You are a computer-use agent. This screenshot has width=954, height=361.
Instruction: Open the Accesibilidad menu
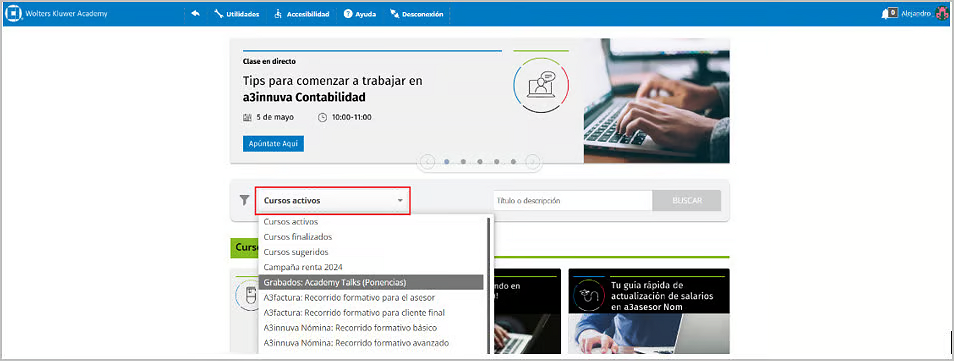[301, 13]
